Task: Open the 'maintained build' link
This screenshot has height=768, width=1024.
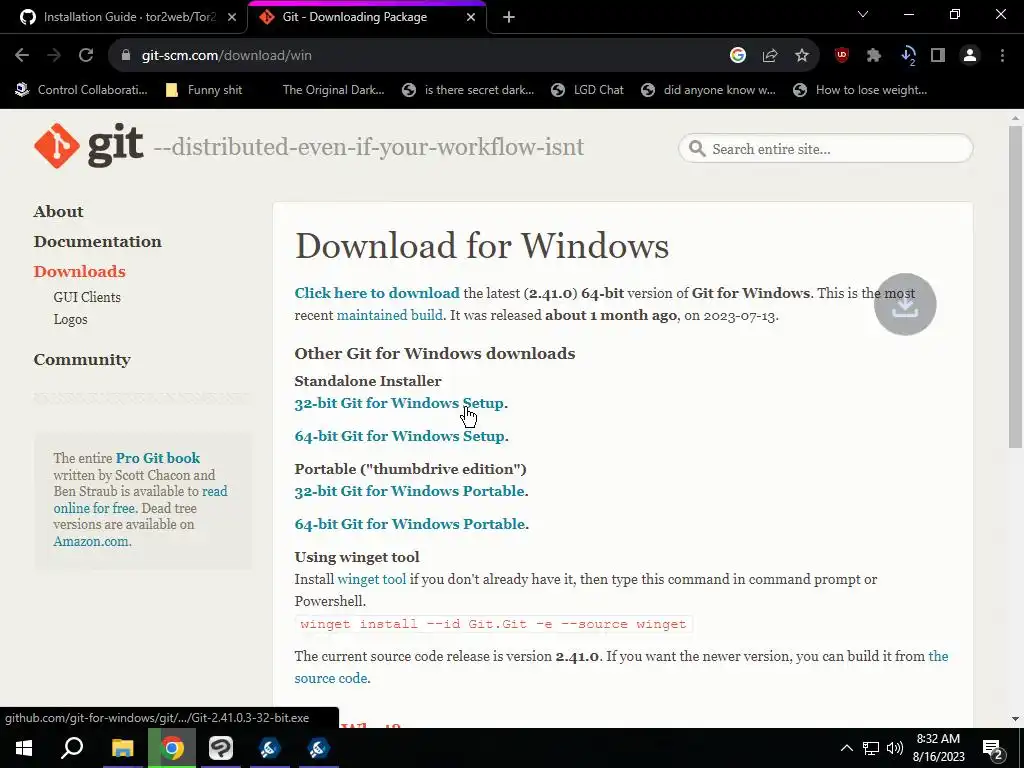Action: [389, 315]
